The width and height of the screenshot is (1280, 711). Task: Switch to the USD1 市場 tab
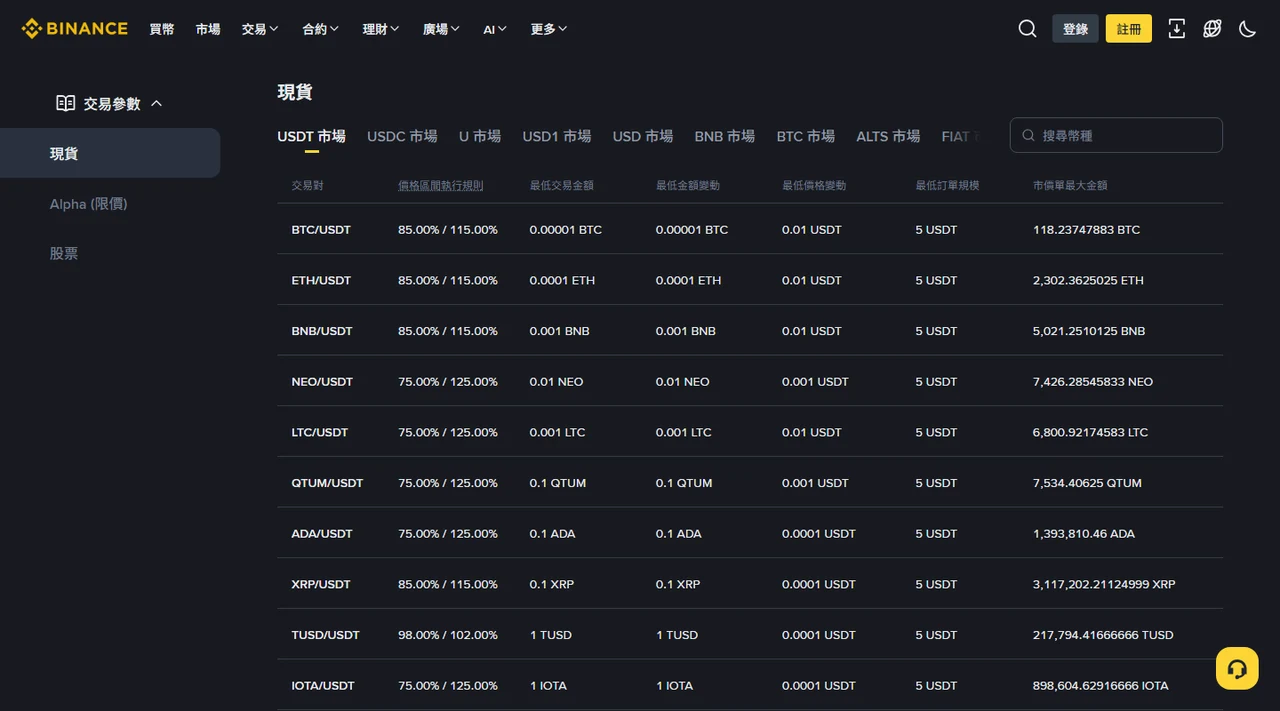[557, 136]
